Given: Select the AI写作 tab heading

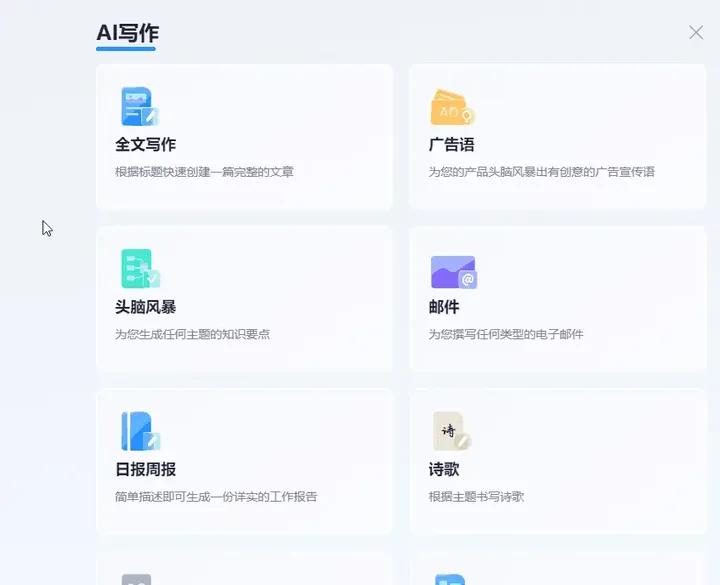Looking at the screenshot, I should click(x=127, y=33).
